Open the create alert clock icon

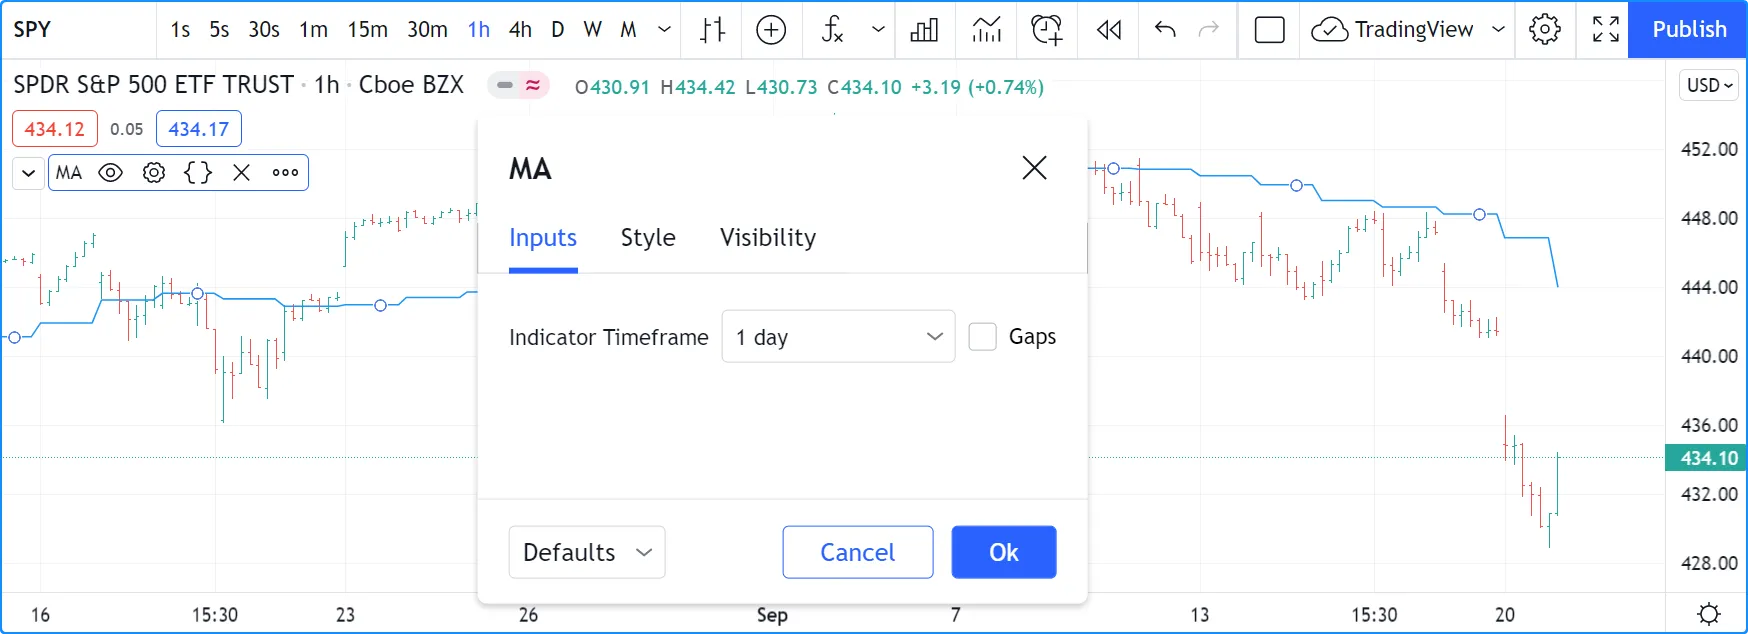click(x=1046, y=30)
